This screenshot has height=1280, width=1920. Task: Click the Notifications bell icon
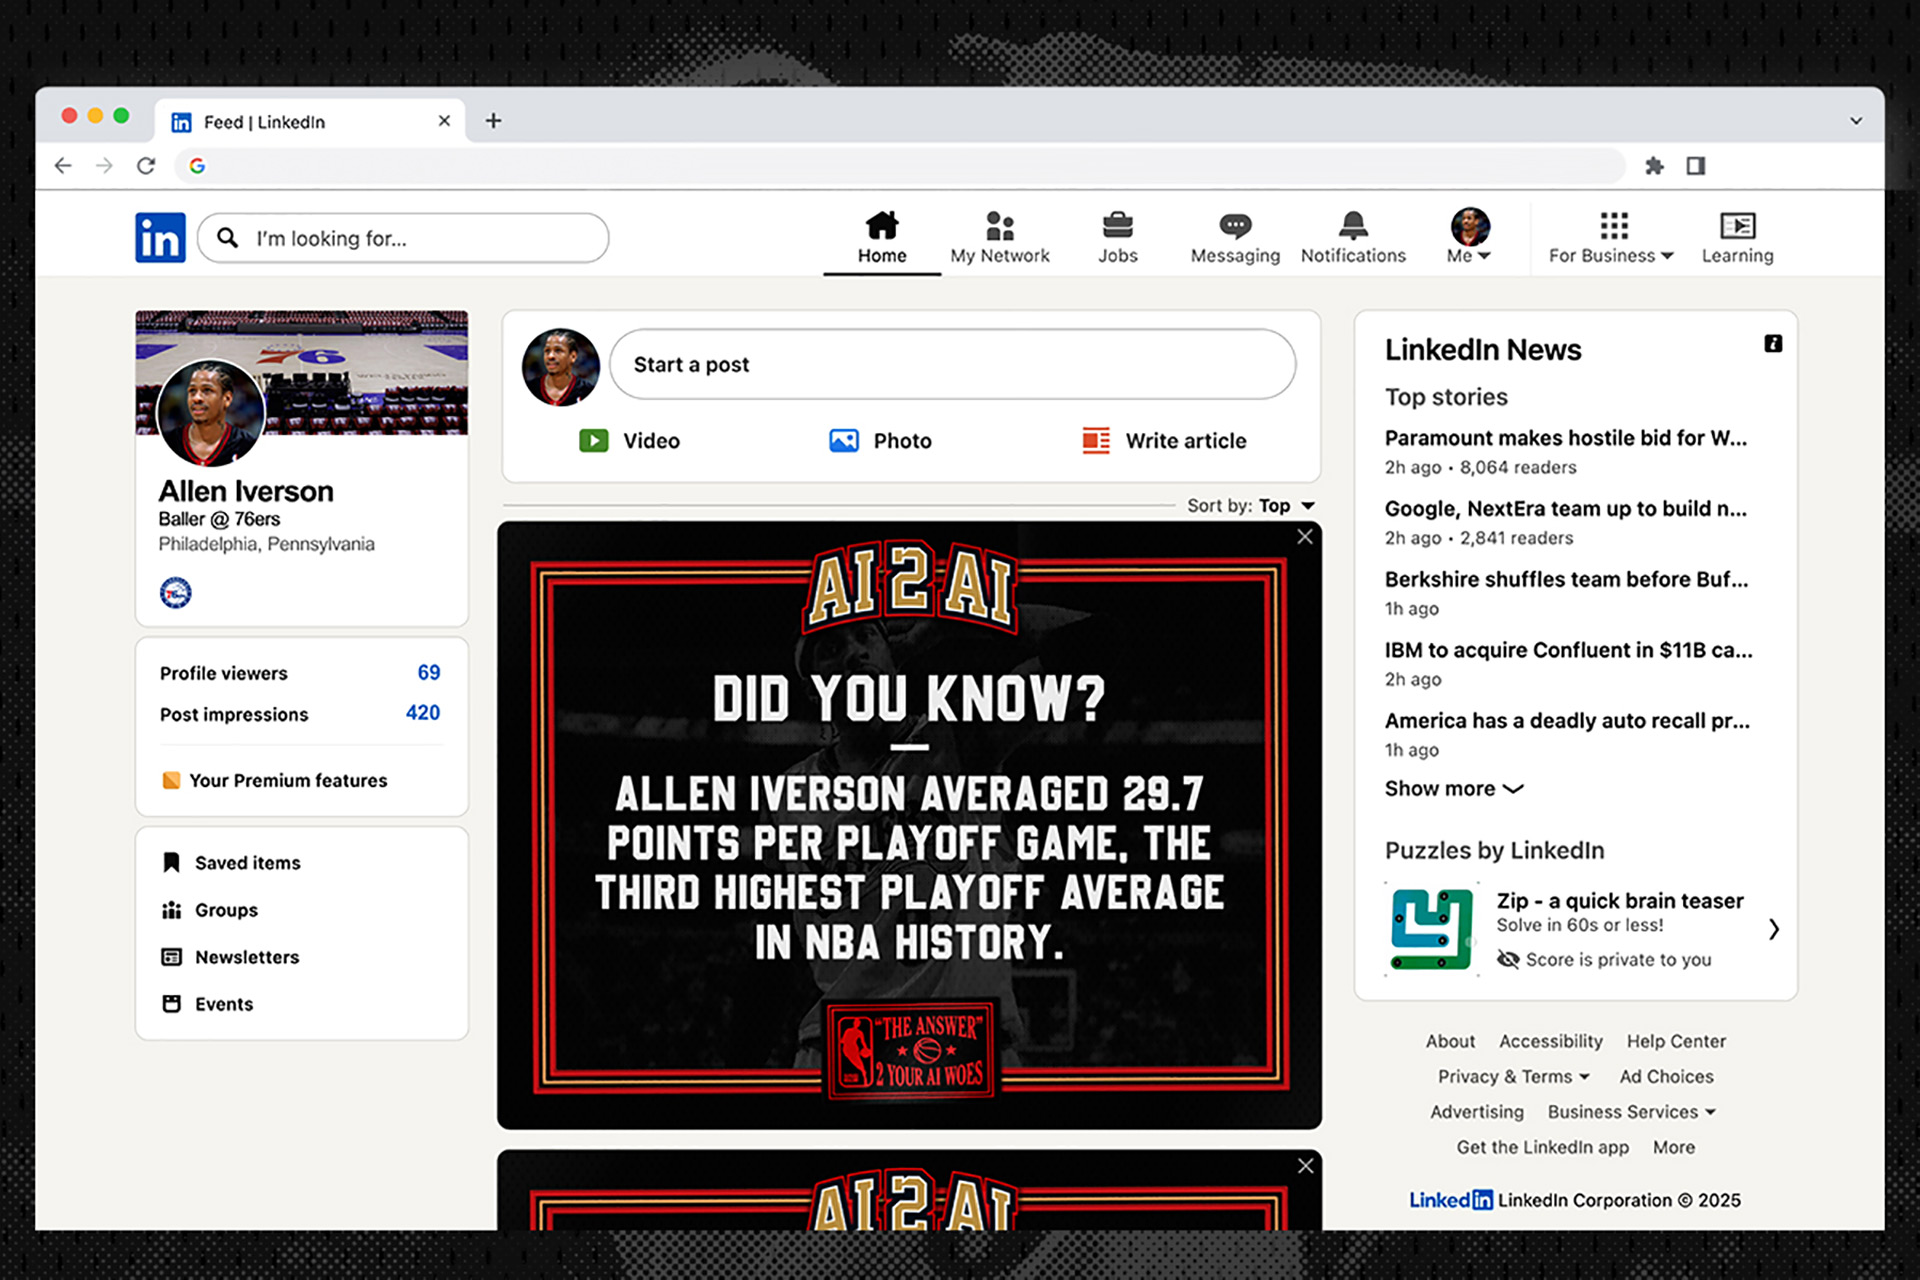coord(1353,226)
